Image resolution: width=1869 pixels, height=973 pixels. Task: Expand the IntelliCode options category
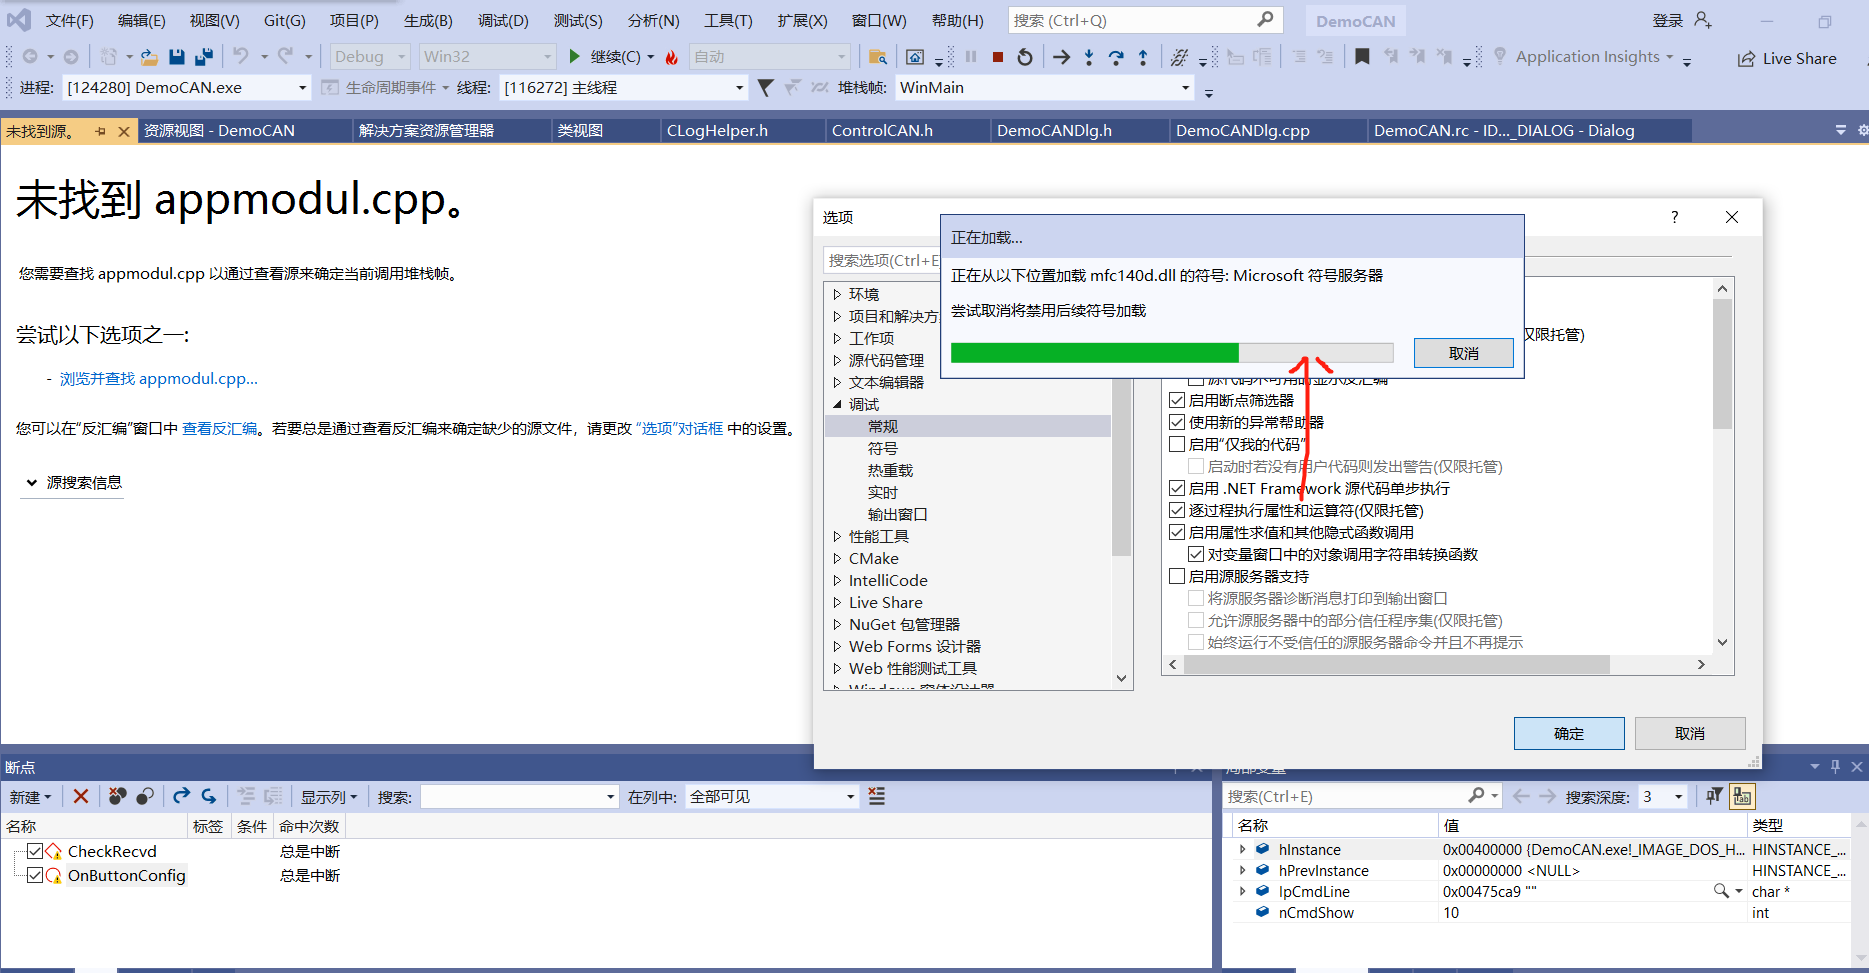[838, 580]
